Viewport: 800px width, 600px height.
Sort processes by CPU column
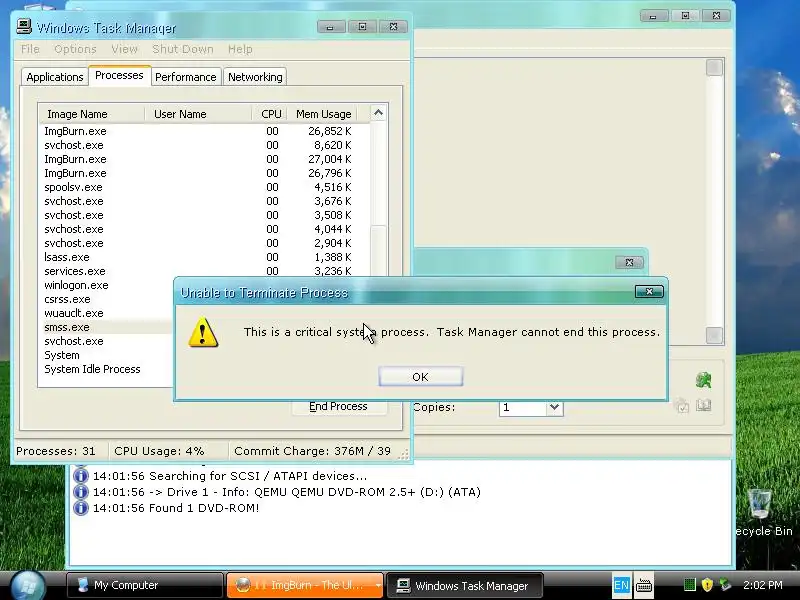pyautogui.click(x=270, y=114)
